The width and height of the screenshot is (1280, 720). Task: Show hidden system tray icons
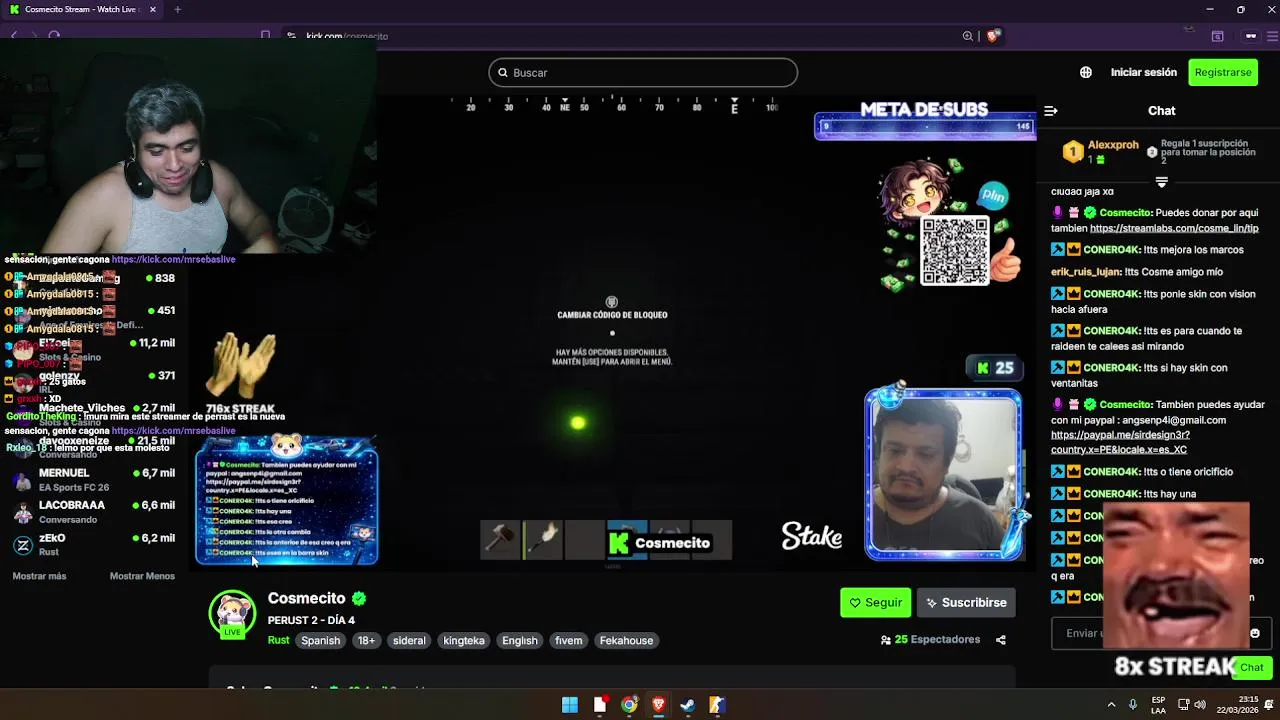pyautogui.click(x=1110, y=704)
